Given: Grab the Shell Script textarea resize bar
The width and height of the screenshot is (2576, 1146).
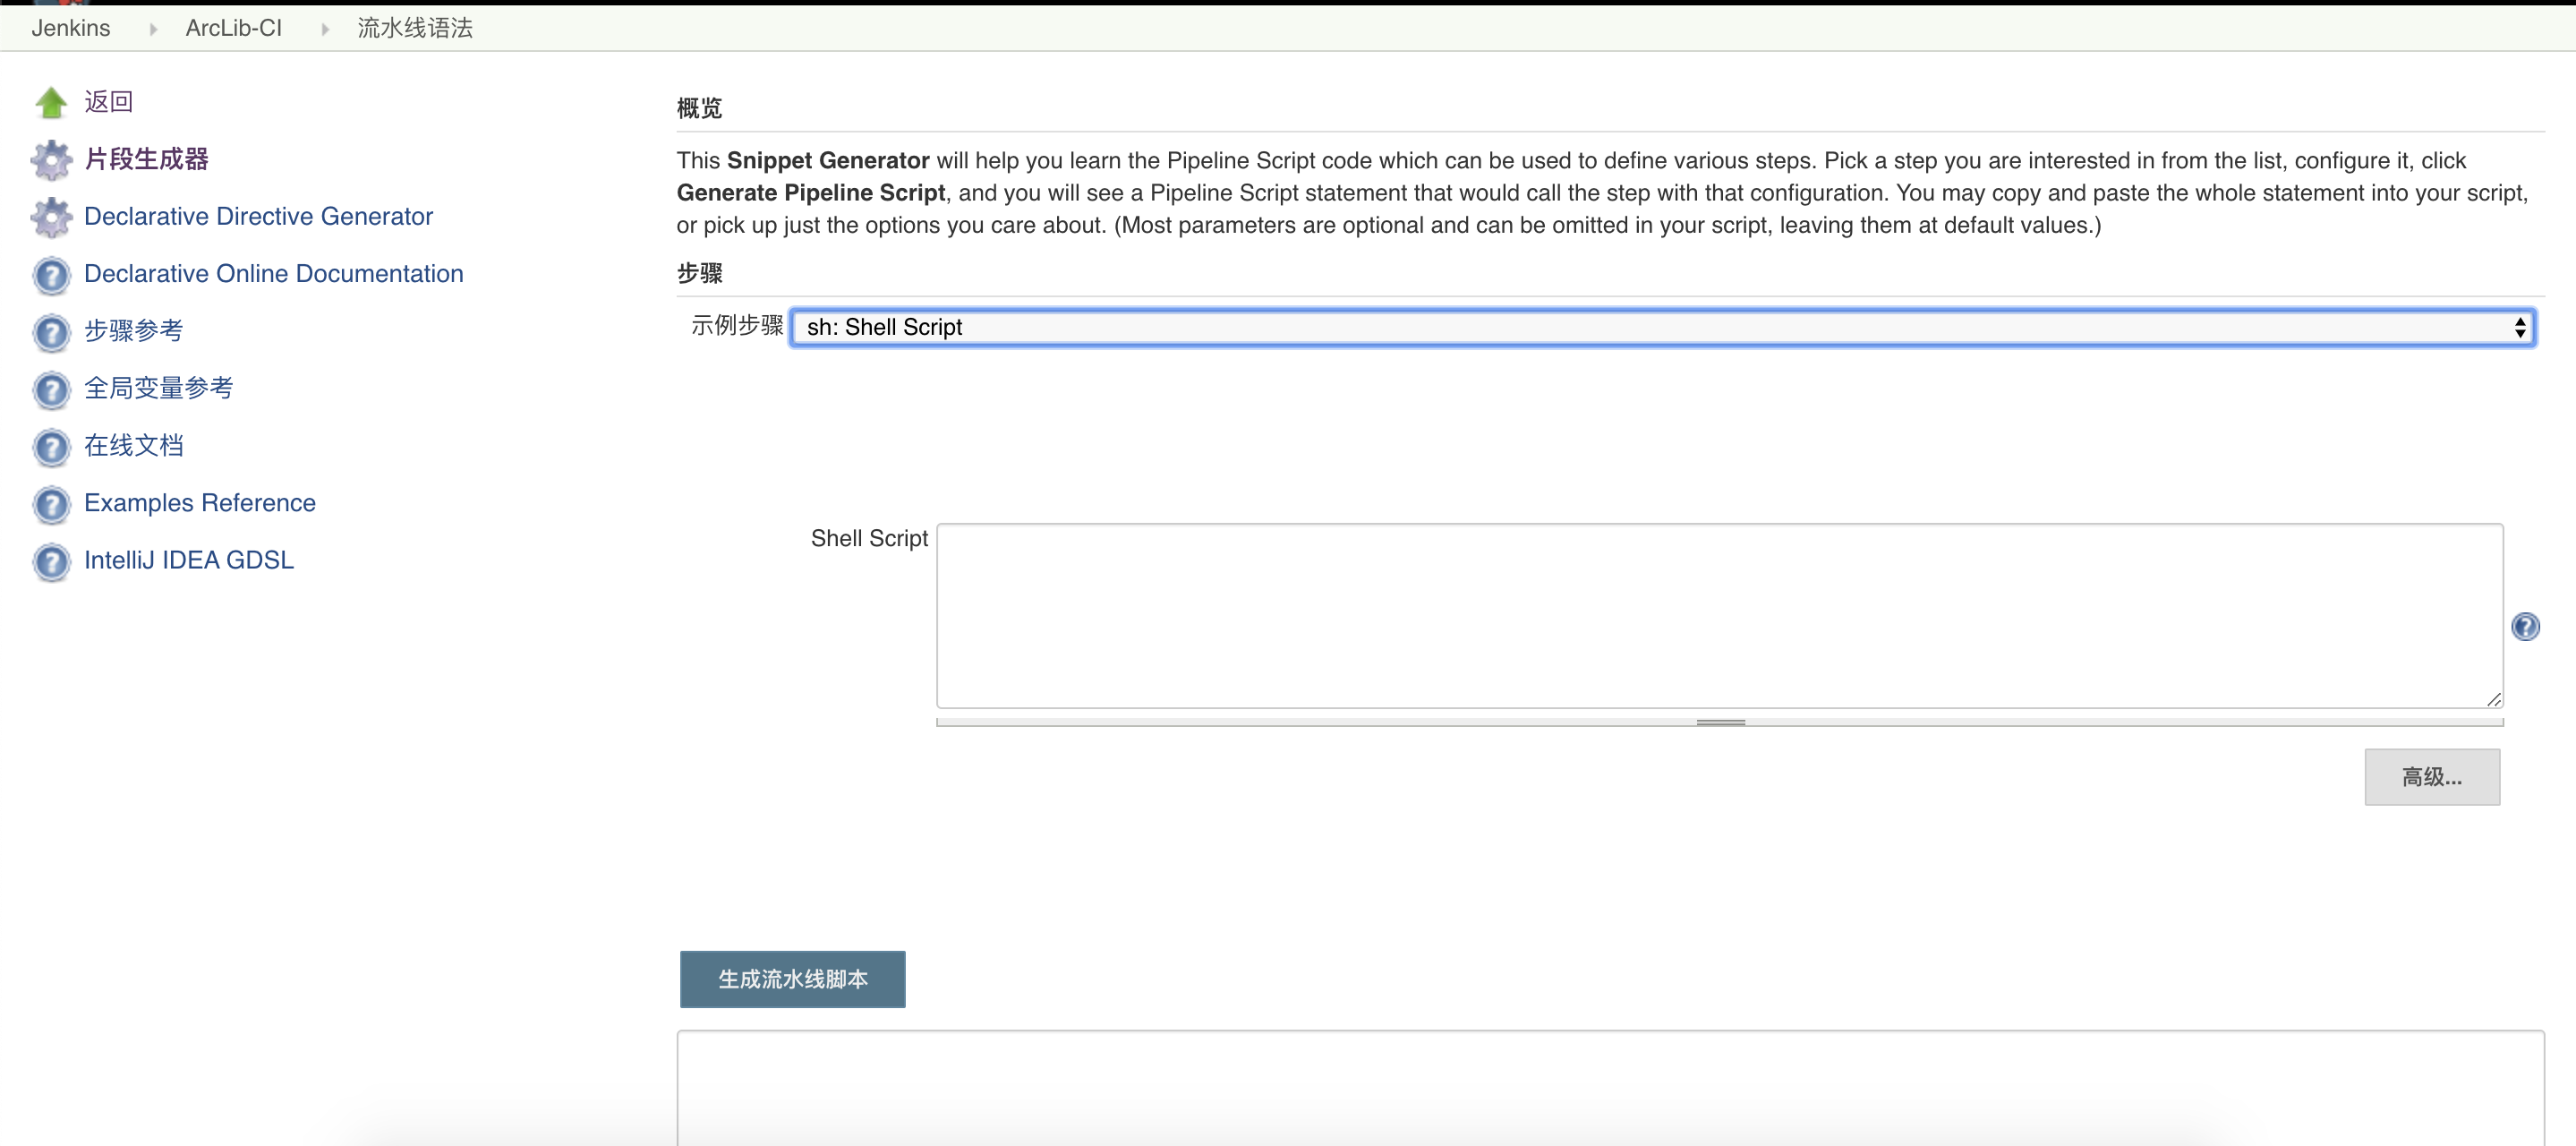Looking at the screenshot, I should pyautogui.click(x=1720, y=722).
